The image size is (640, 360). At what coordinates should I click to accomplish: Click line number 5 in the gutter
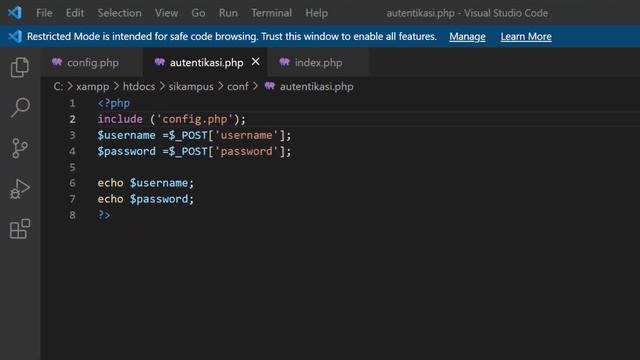coord(72,167)
